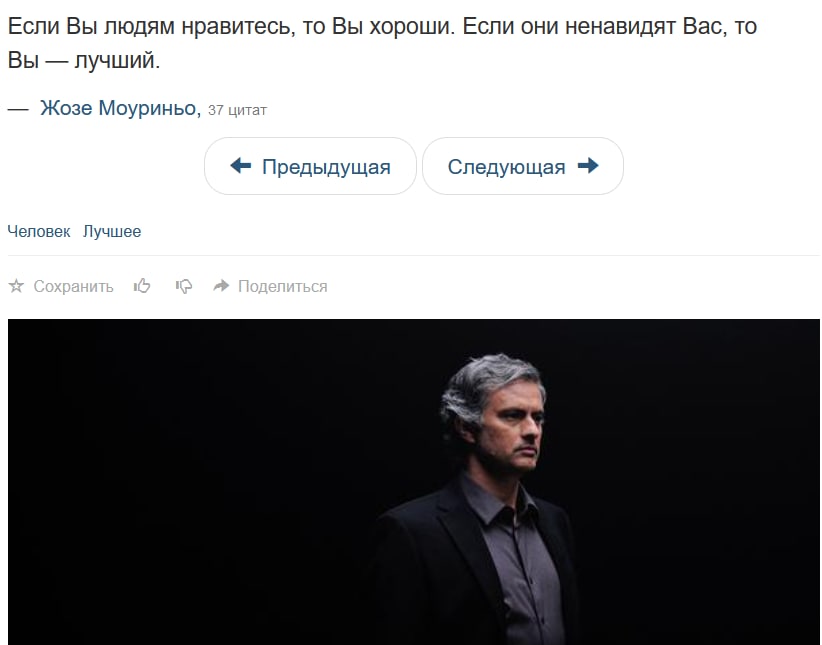Viewport: 822px width, 645px height.
Task: Click the dark background of the photo
Action: (183, 472)
